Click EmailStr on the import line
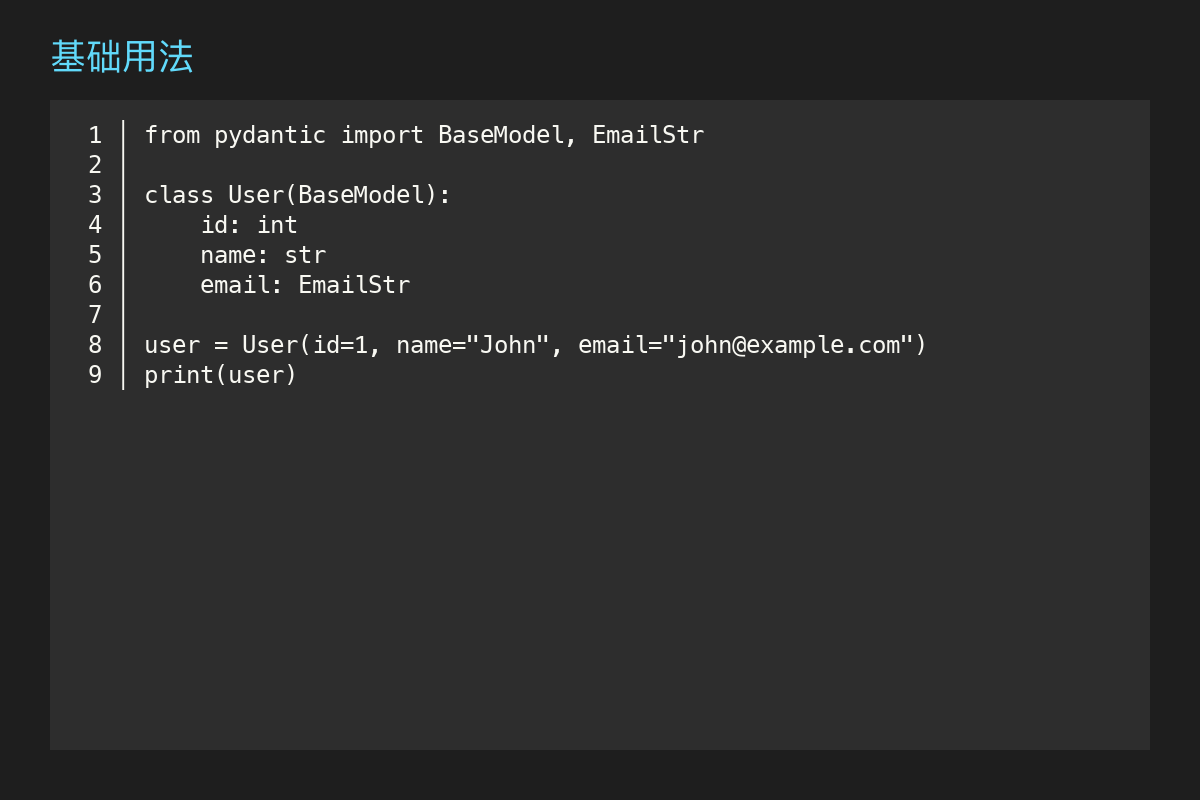This screenshot has width=1200, height=800. [x=648, y=135]
